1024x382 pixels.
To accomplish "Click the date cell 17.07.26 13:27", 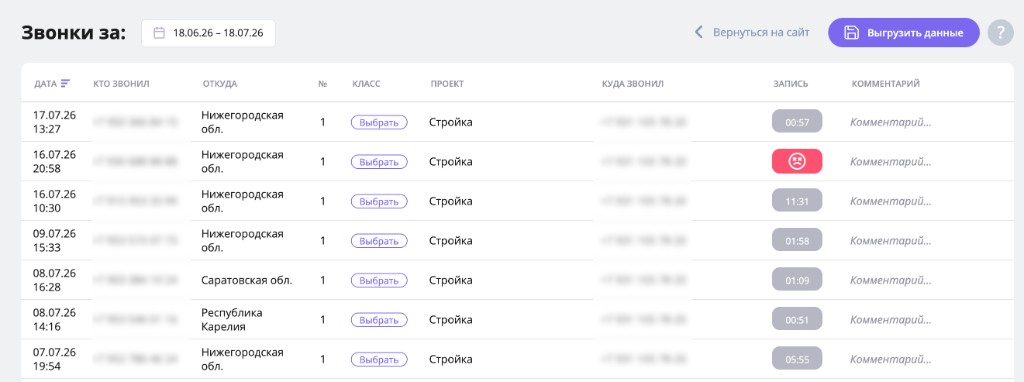I will click(54, 122).
